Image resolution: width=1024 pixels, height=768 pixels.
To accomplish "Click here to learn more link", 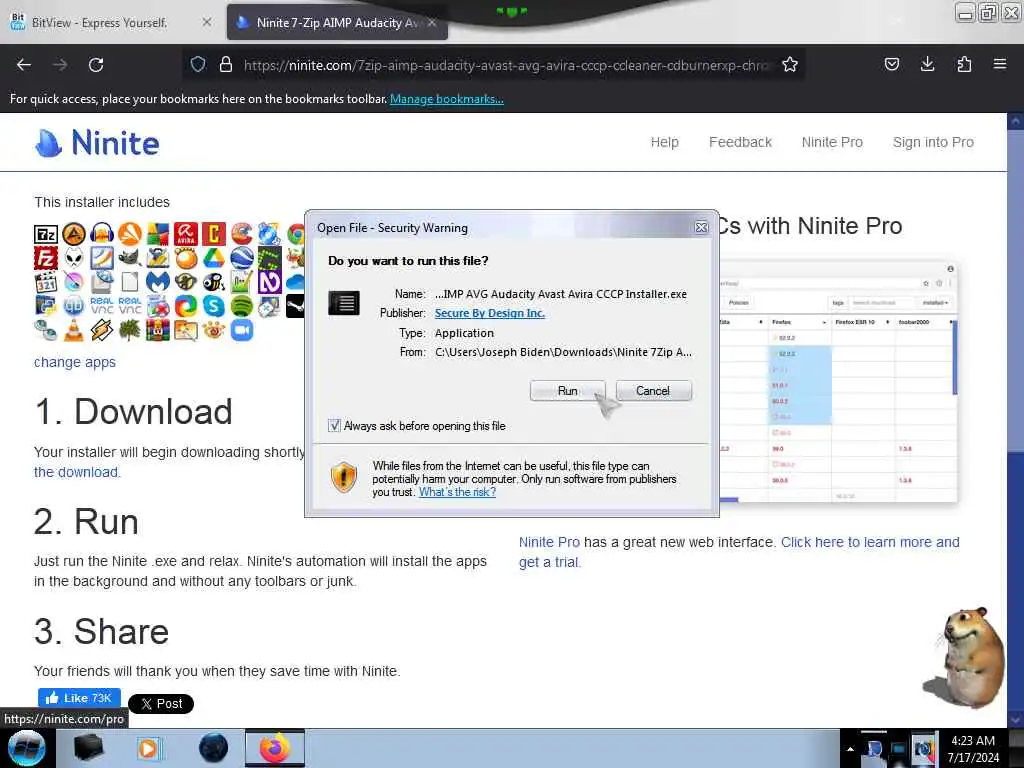I will 870,542.
